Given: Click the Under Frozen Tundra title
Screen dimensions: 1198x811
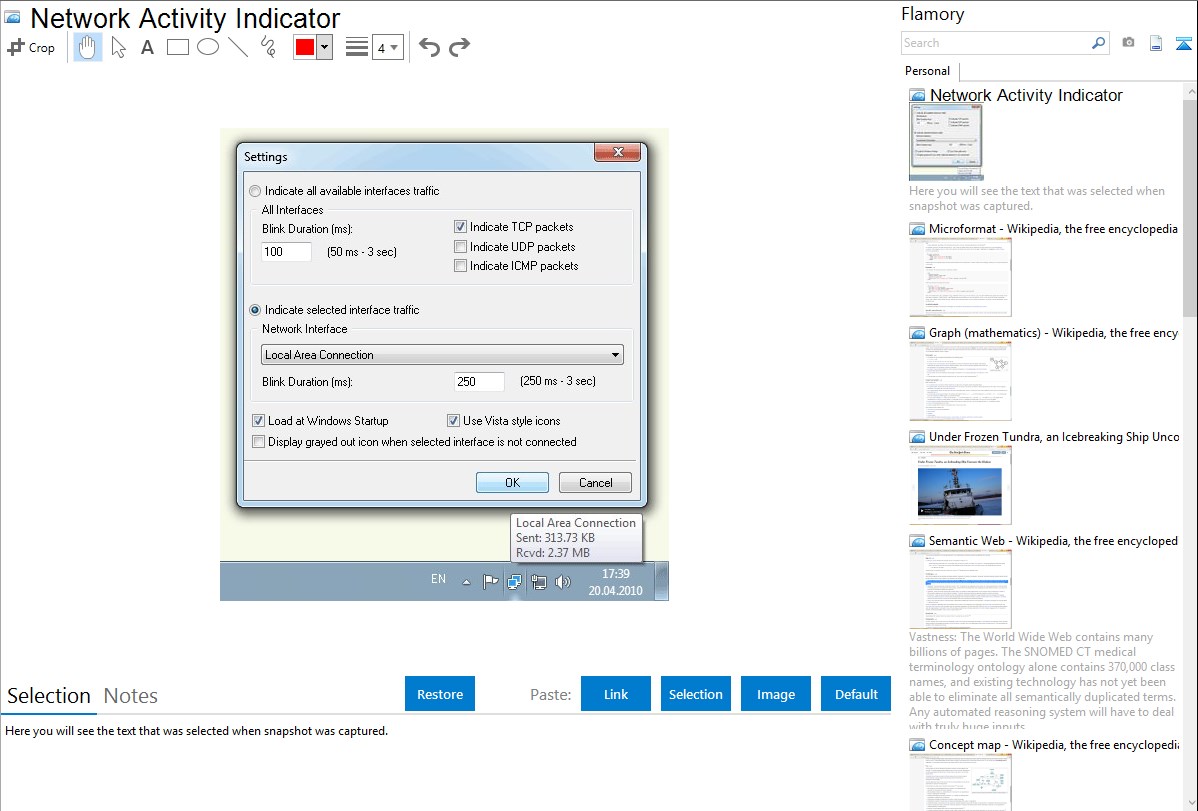Looking at the screenshot, I should point(1054,436).
